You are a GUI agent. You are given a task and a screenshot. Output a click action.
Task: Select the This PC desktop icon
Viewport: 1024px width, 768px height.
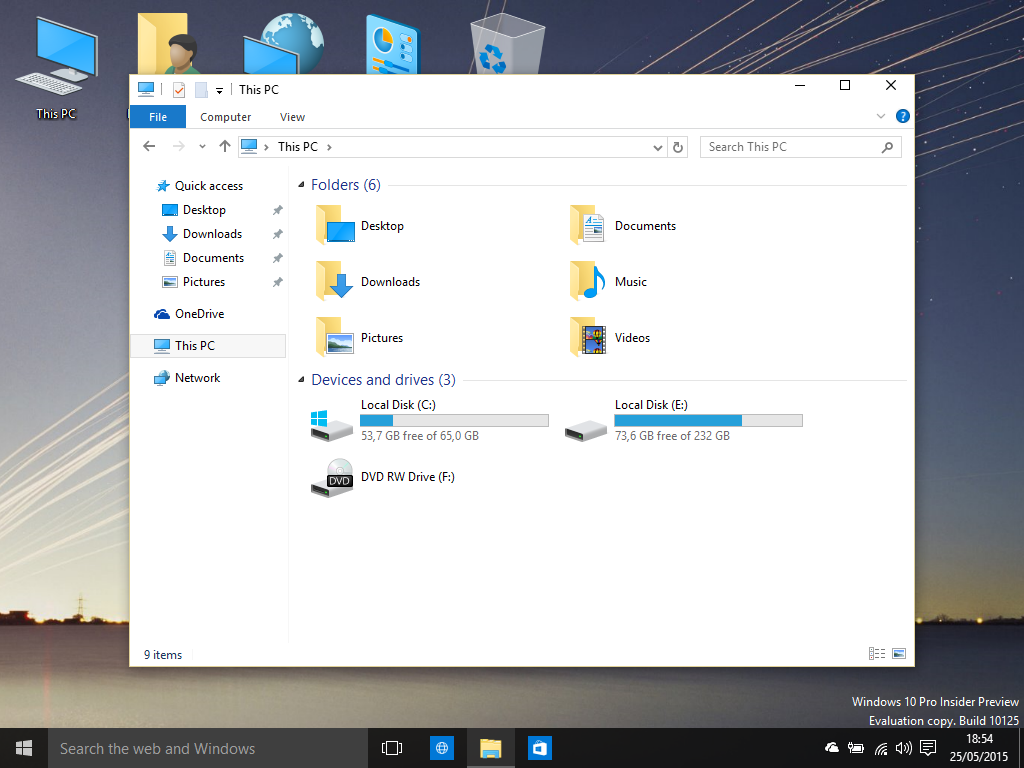tap(56, 69)
